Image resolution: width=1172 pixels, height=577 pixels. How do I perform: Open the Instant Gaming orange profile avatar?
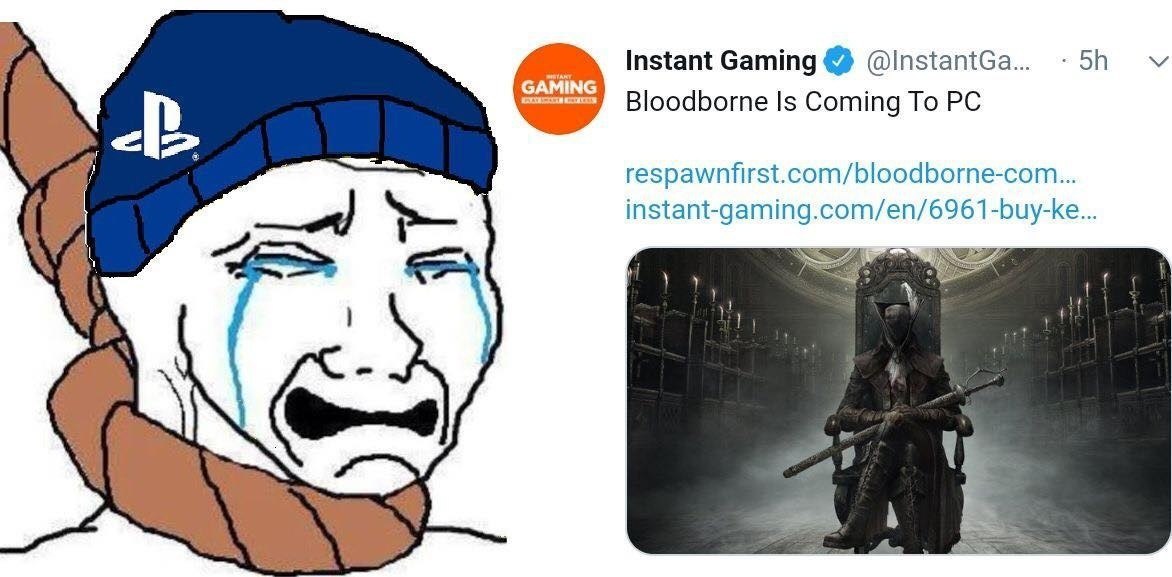(x=559, y=89)
